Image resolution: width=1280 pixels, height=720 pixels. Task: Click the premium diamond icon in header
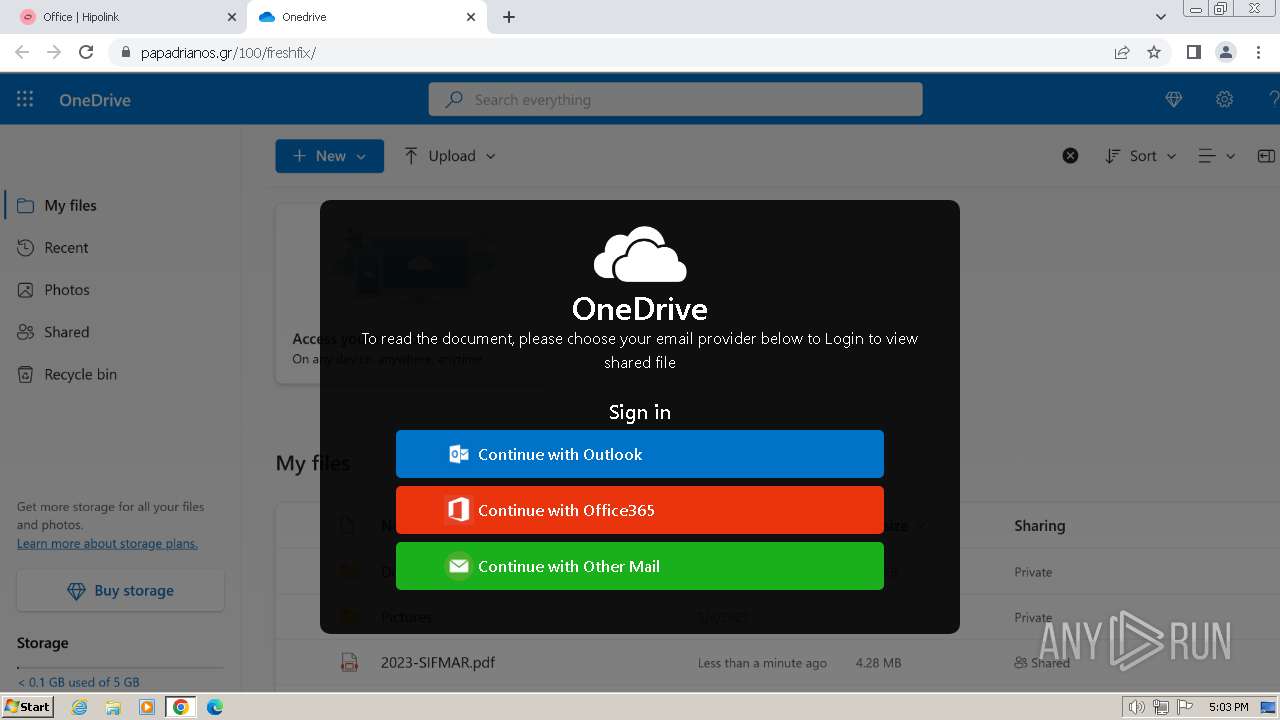click(1174, 99)
